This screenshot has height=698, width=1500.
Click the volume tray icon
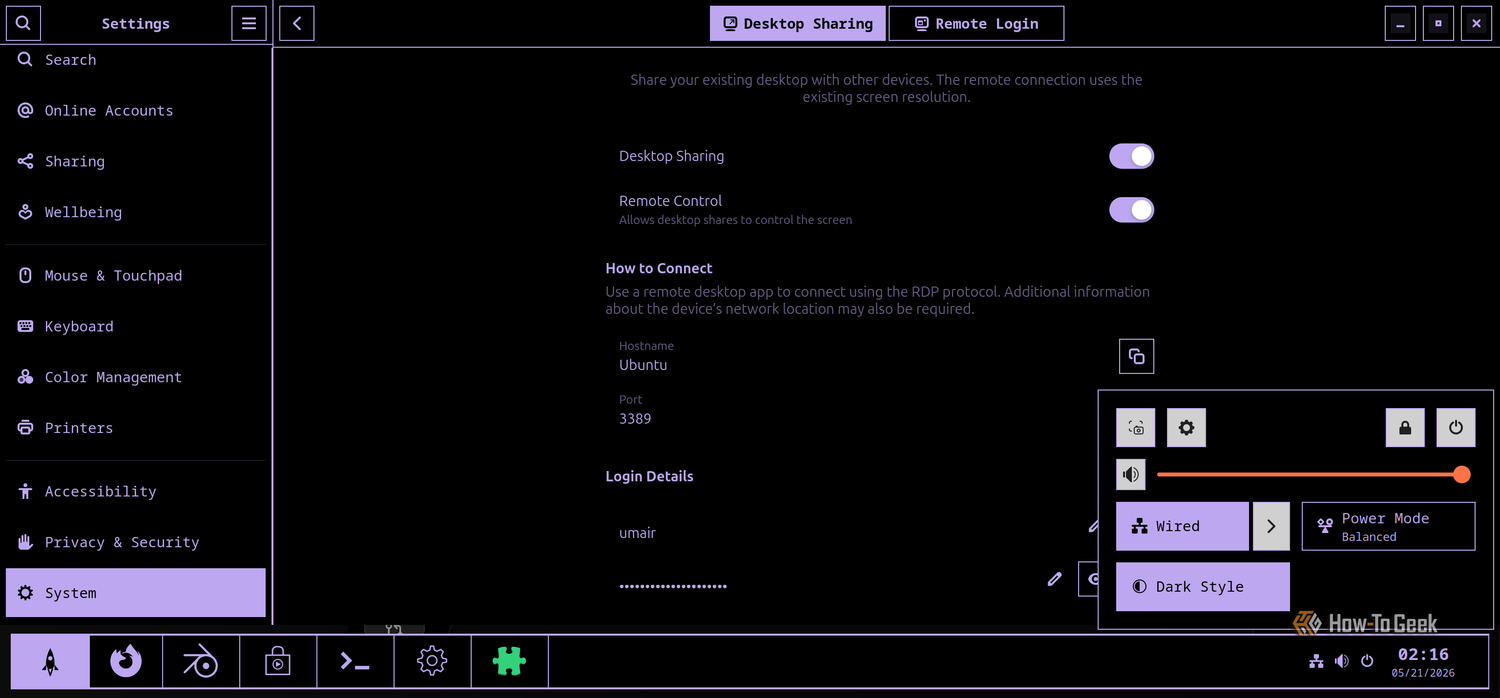1342,661
